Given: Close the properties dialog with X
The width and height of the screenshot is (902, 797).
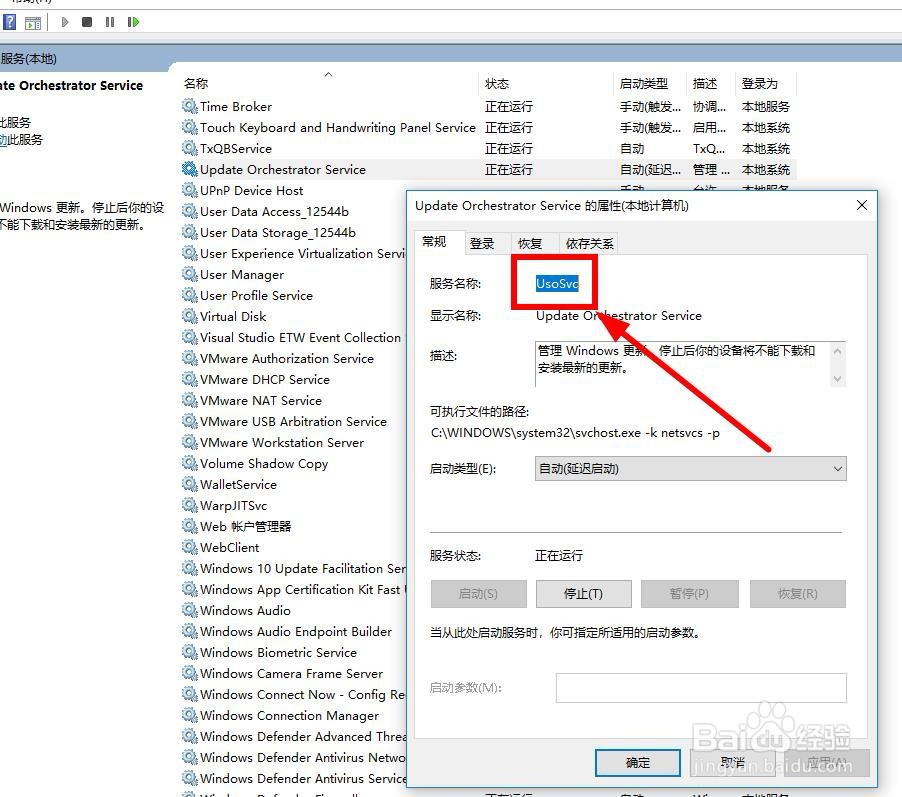Looking at the screenshot, I should [x=861, y=205].
